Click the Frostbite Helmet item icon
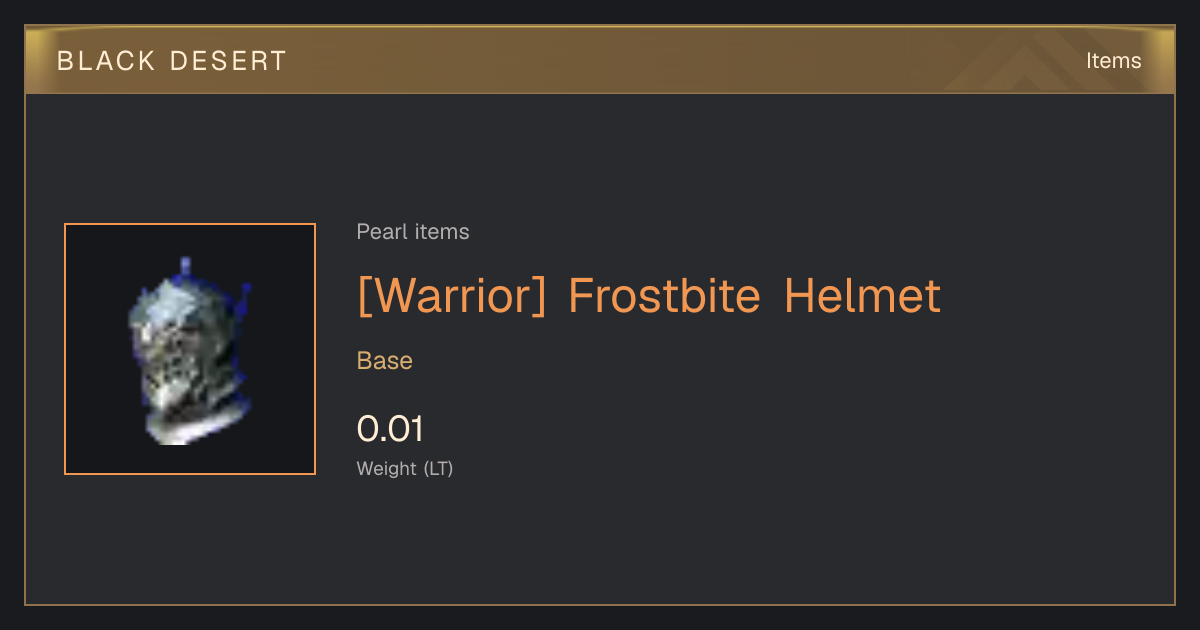Image resolution: width=1200 pixels, height=630 pixels. tap(190, 350)
